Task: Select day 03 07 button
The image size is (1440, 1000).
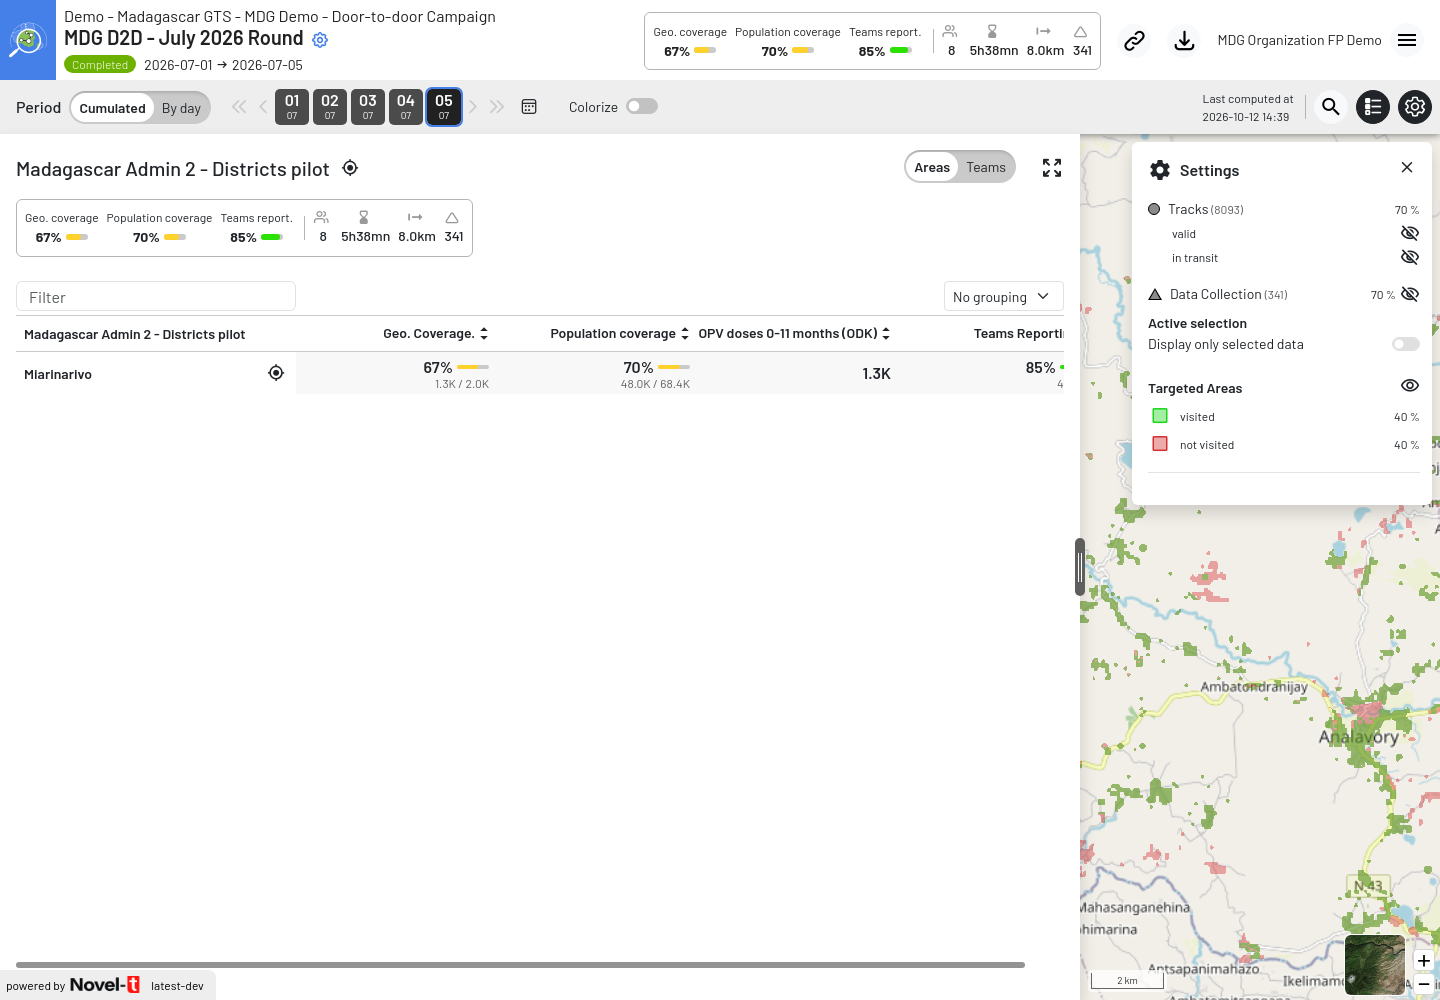Action: click(368, 107)
